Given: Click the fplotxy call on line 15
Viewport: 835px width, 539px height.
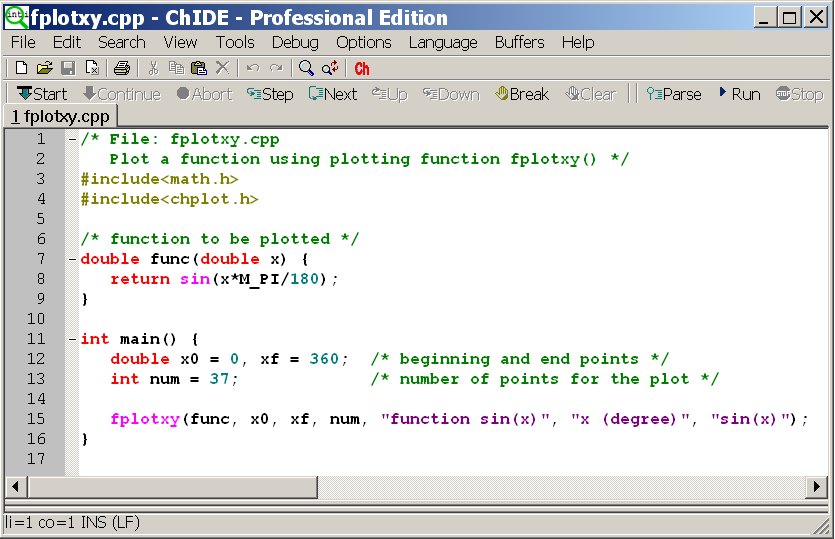Looking at the screenshot, I should coord(145,419).
